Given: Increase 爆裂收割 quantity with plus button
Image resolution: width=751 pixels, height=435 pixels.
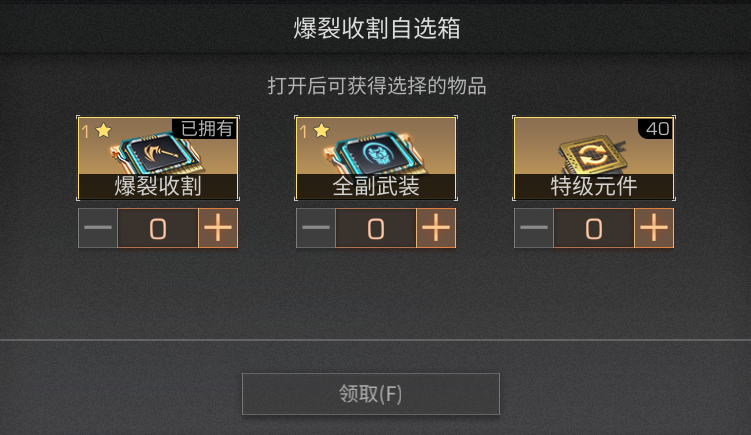Looking at the screenshot, I should tap(218, 228).
